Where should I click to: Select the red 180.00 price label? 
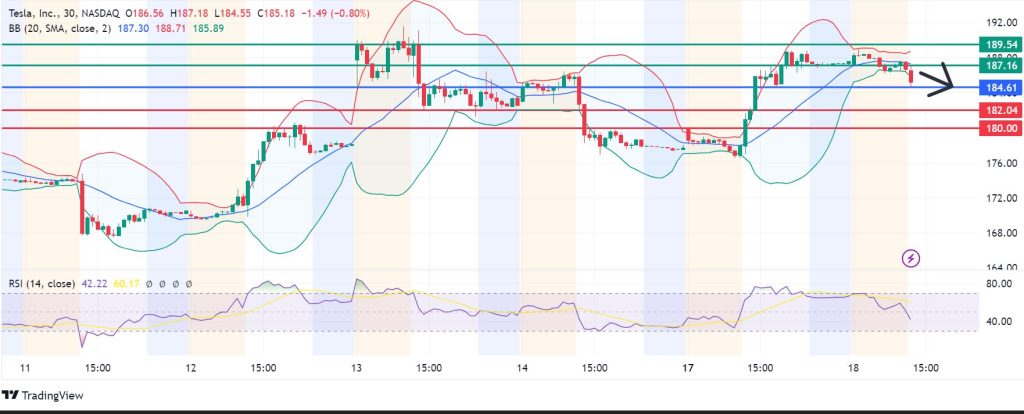(1000, 129)
